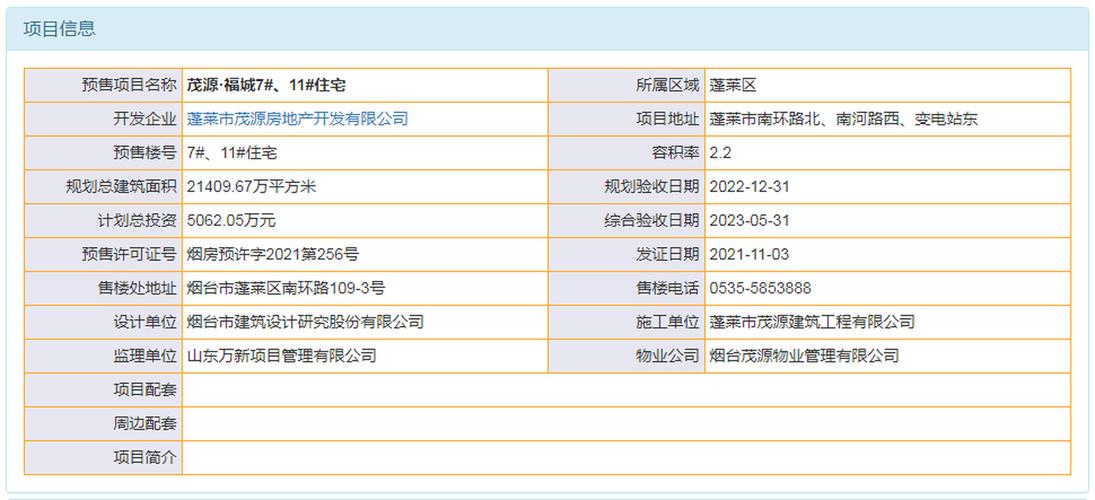Select 山东万新项目管理有限公司 text
The image size is (1095, 500).
coord(281,355)
